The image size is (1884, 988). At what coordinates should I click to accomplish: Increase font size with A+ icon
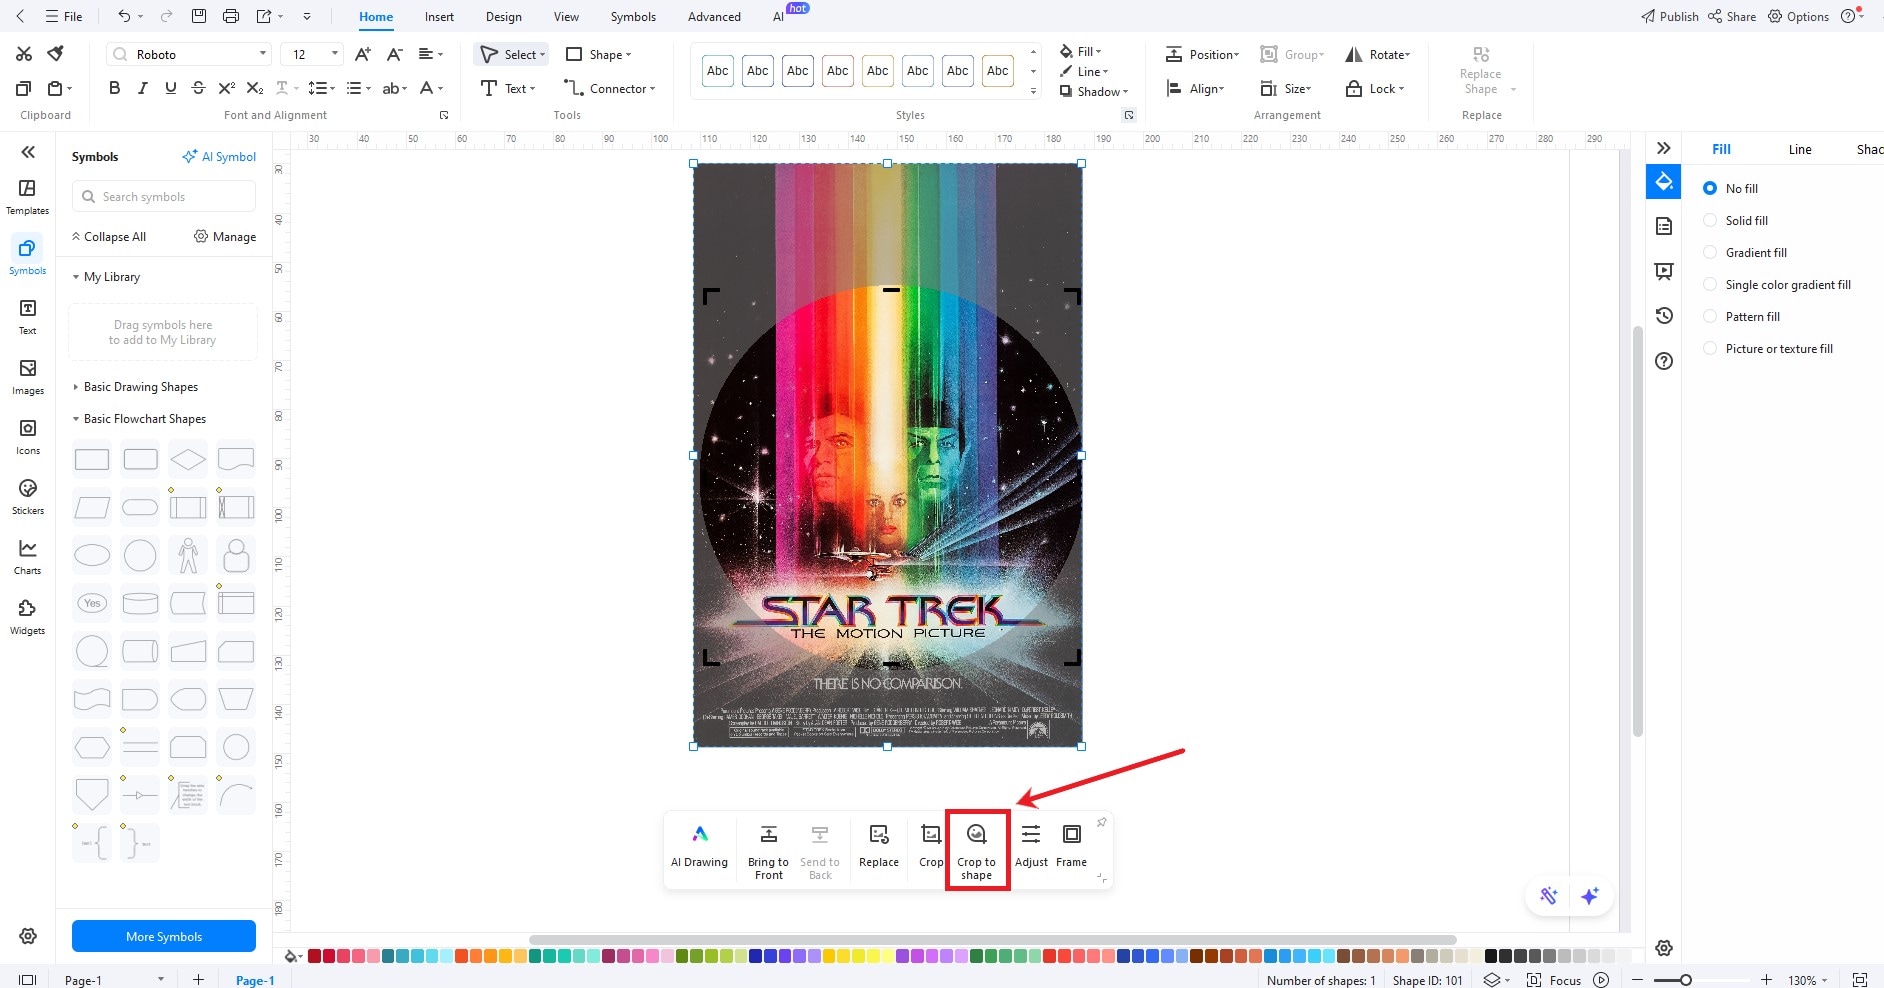(x=363, y=54)
